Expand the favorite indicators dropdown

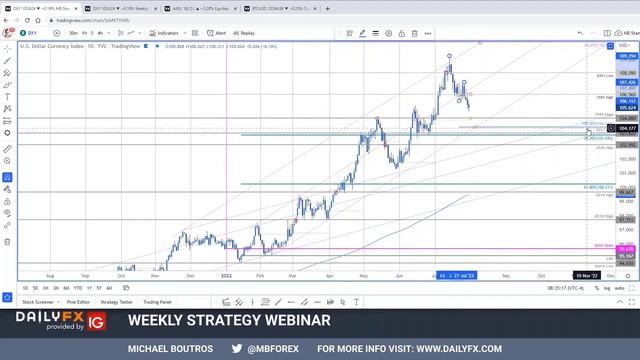coord(185,33)
